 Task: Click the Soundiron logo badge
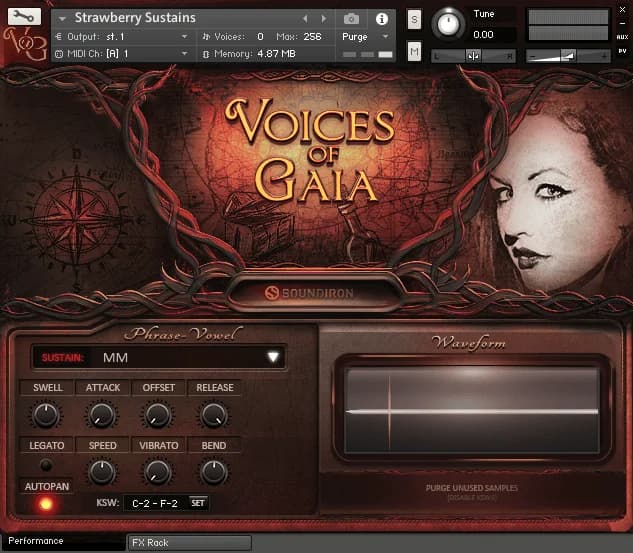point(309,293)
